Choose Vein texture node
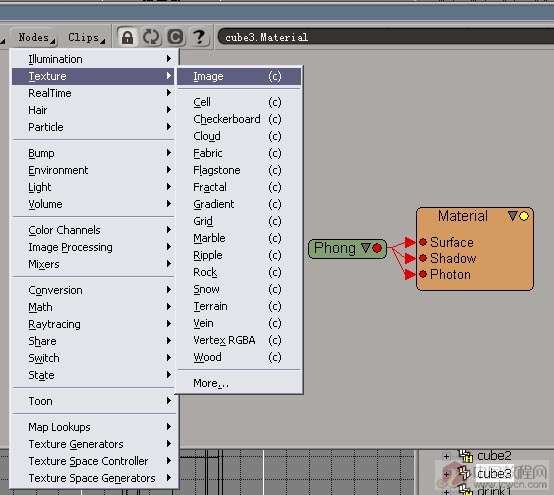This screenshot has height=495, width=554. 239,323
